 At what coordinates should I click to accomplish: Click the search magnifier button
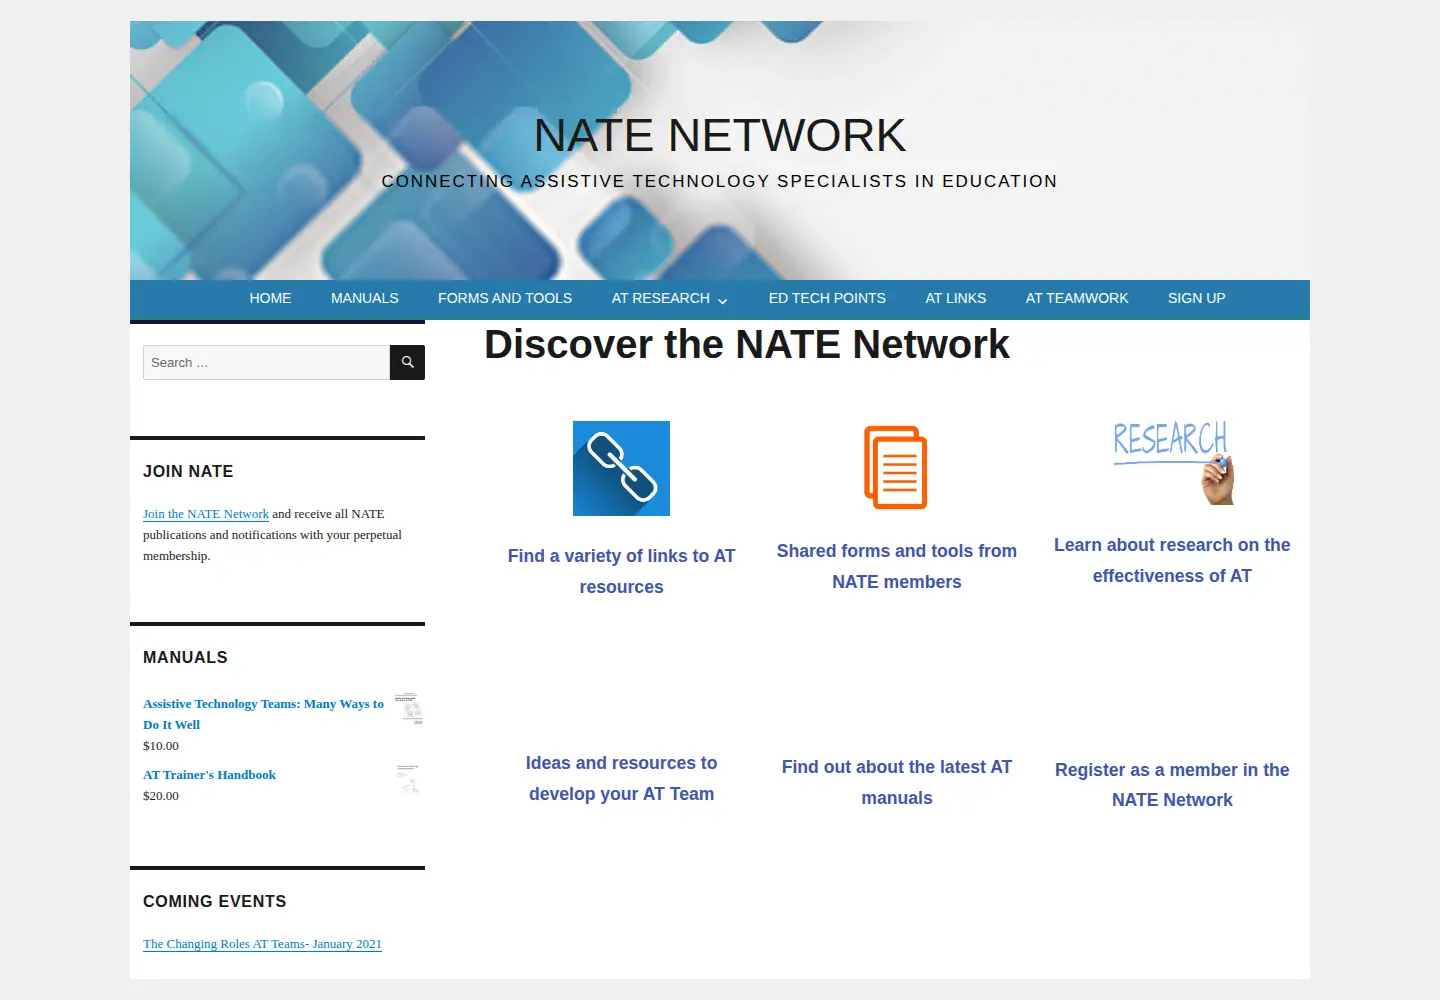click(x=407, y=362)
